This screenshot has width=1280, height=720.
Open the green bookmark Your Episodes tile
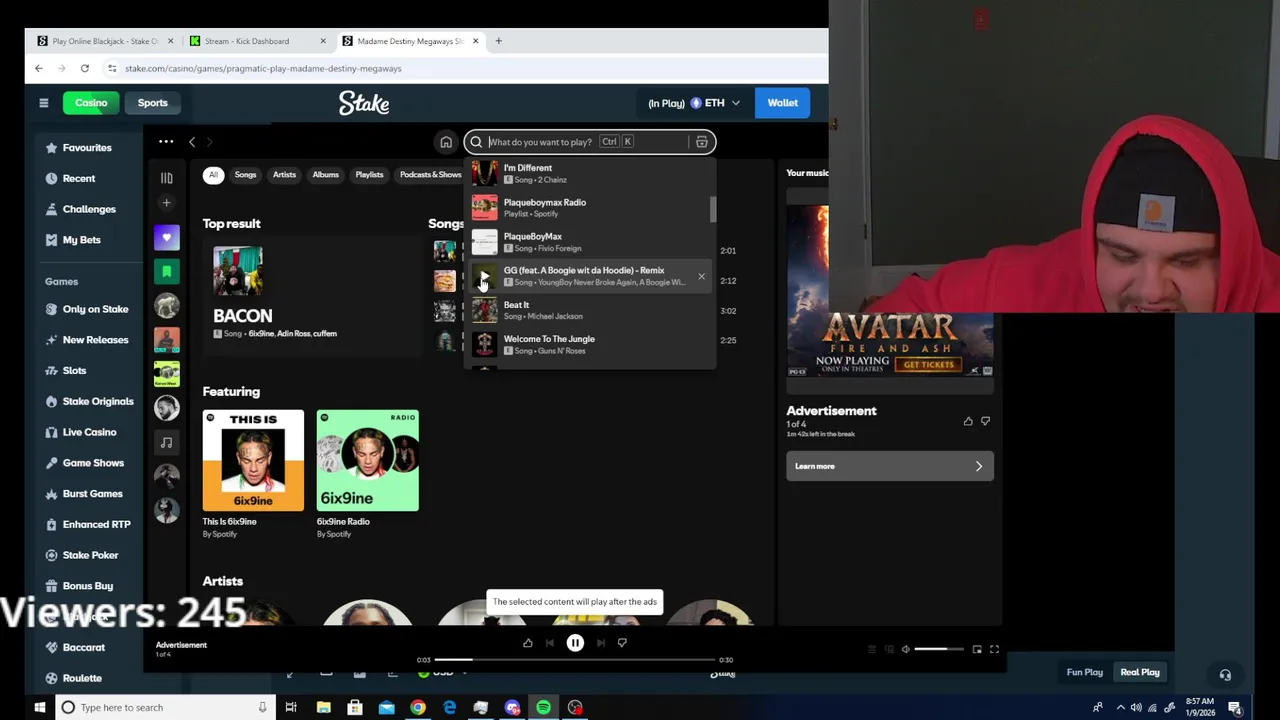(167, 271)
